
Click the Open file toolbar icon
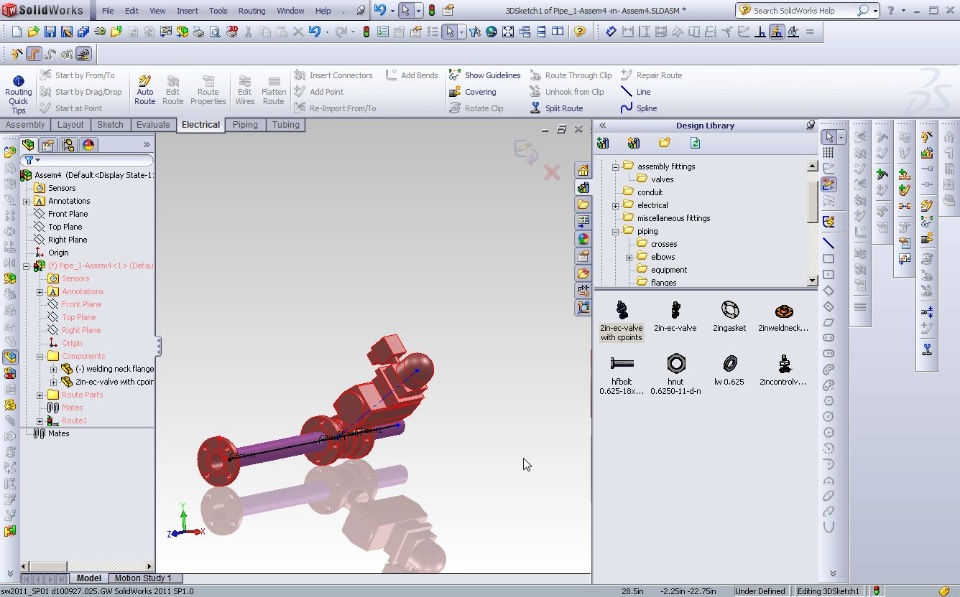pos(33,32)
